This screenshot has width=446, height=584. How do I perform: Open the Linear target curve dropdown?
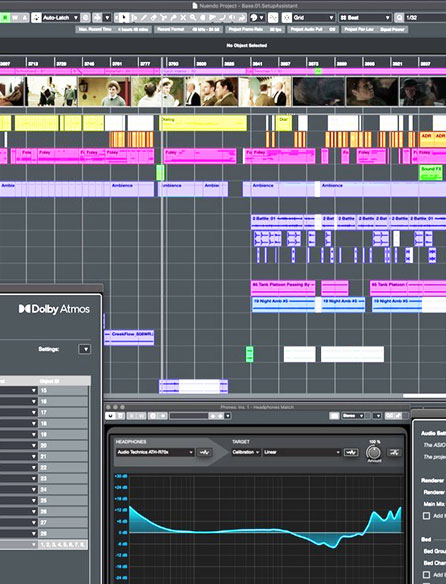302,452
